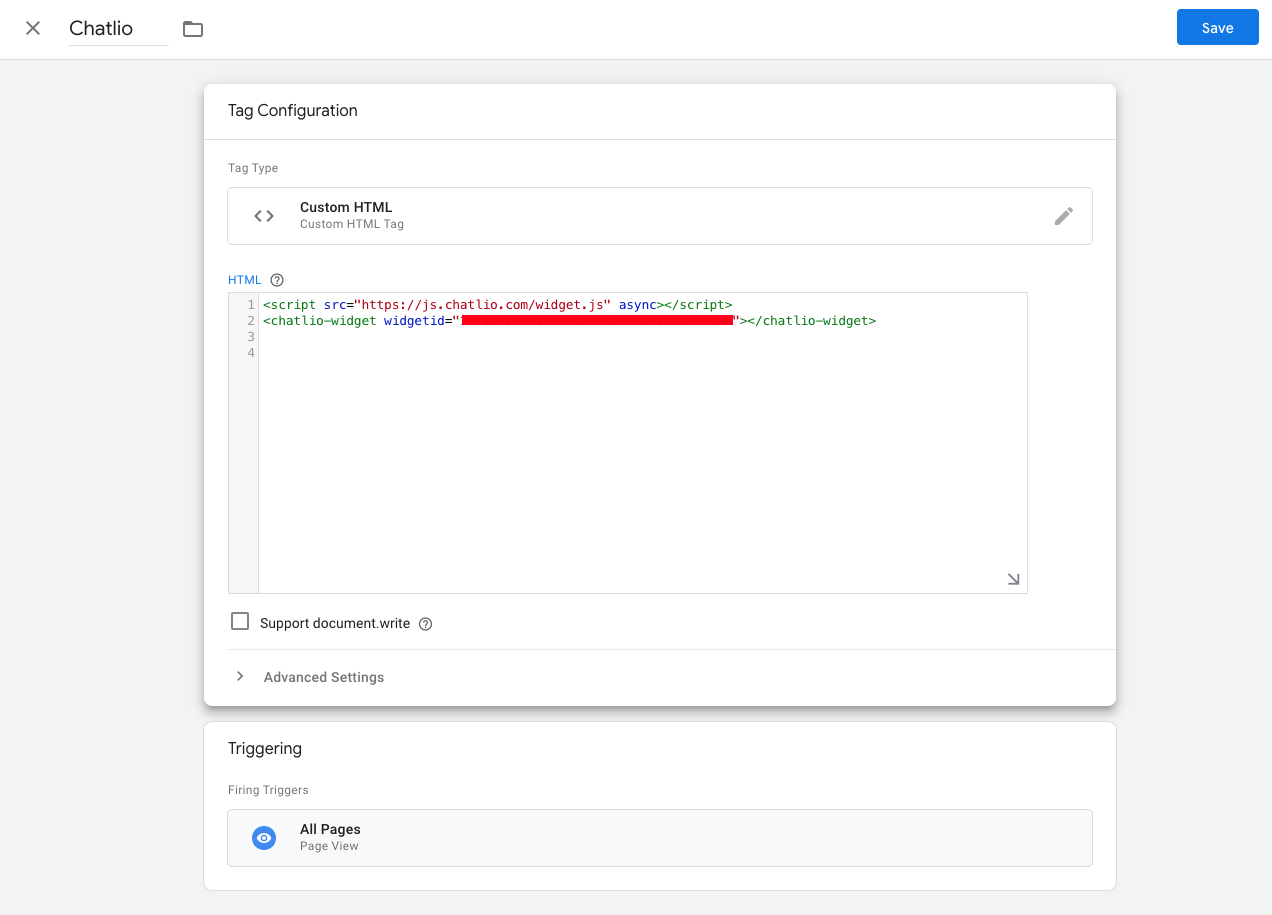This screenshot has width=1272, height=915.
Task: Close the tag editor with the X icon
Action: (x=33, y=28)
